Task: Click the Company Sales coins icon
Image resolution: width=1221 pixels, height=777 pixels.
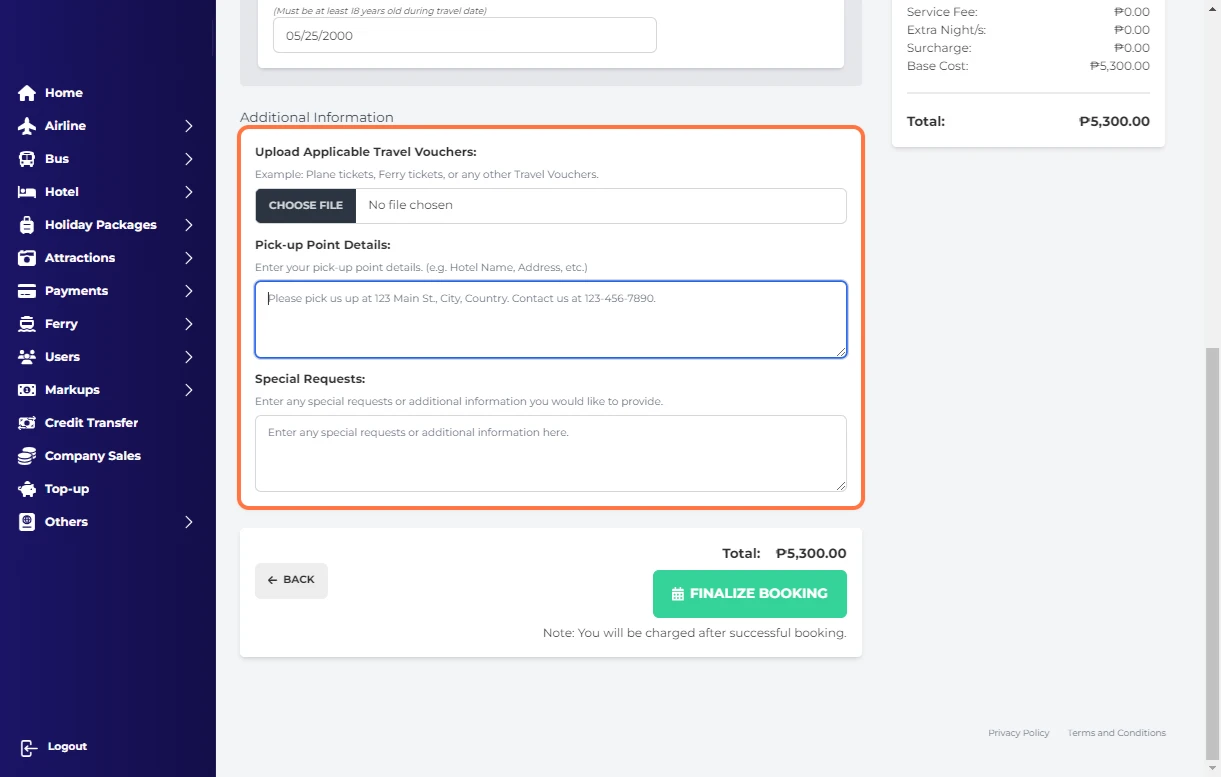Action: pos(27,456)
